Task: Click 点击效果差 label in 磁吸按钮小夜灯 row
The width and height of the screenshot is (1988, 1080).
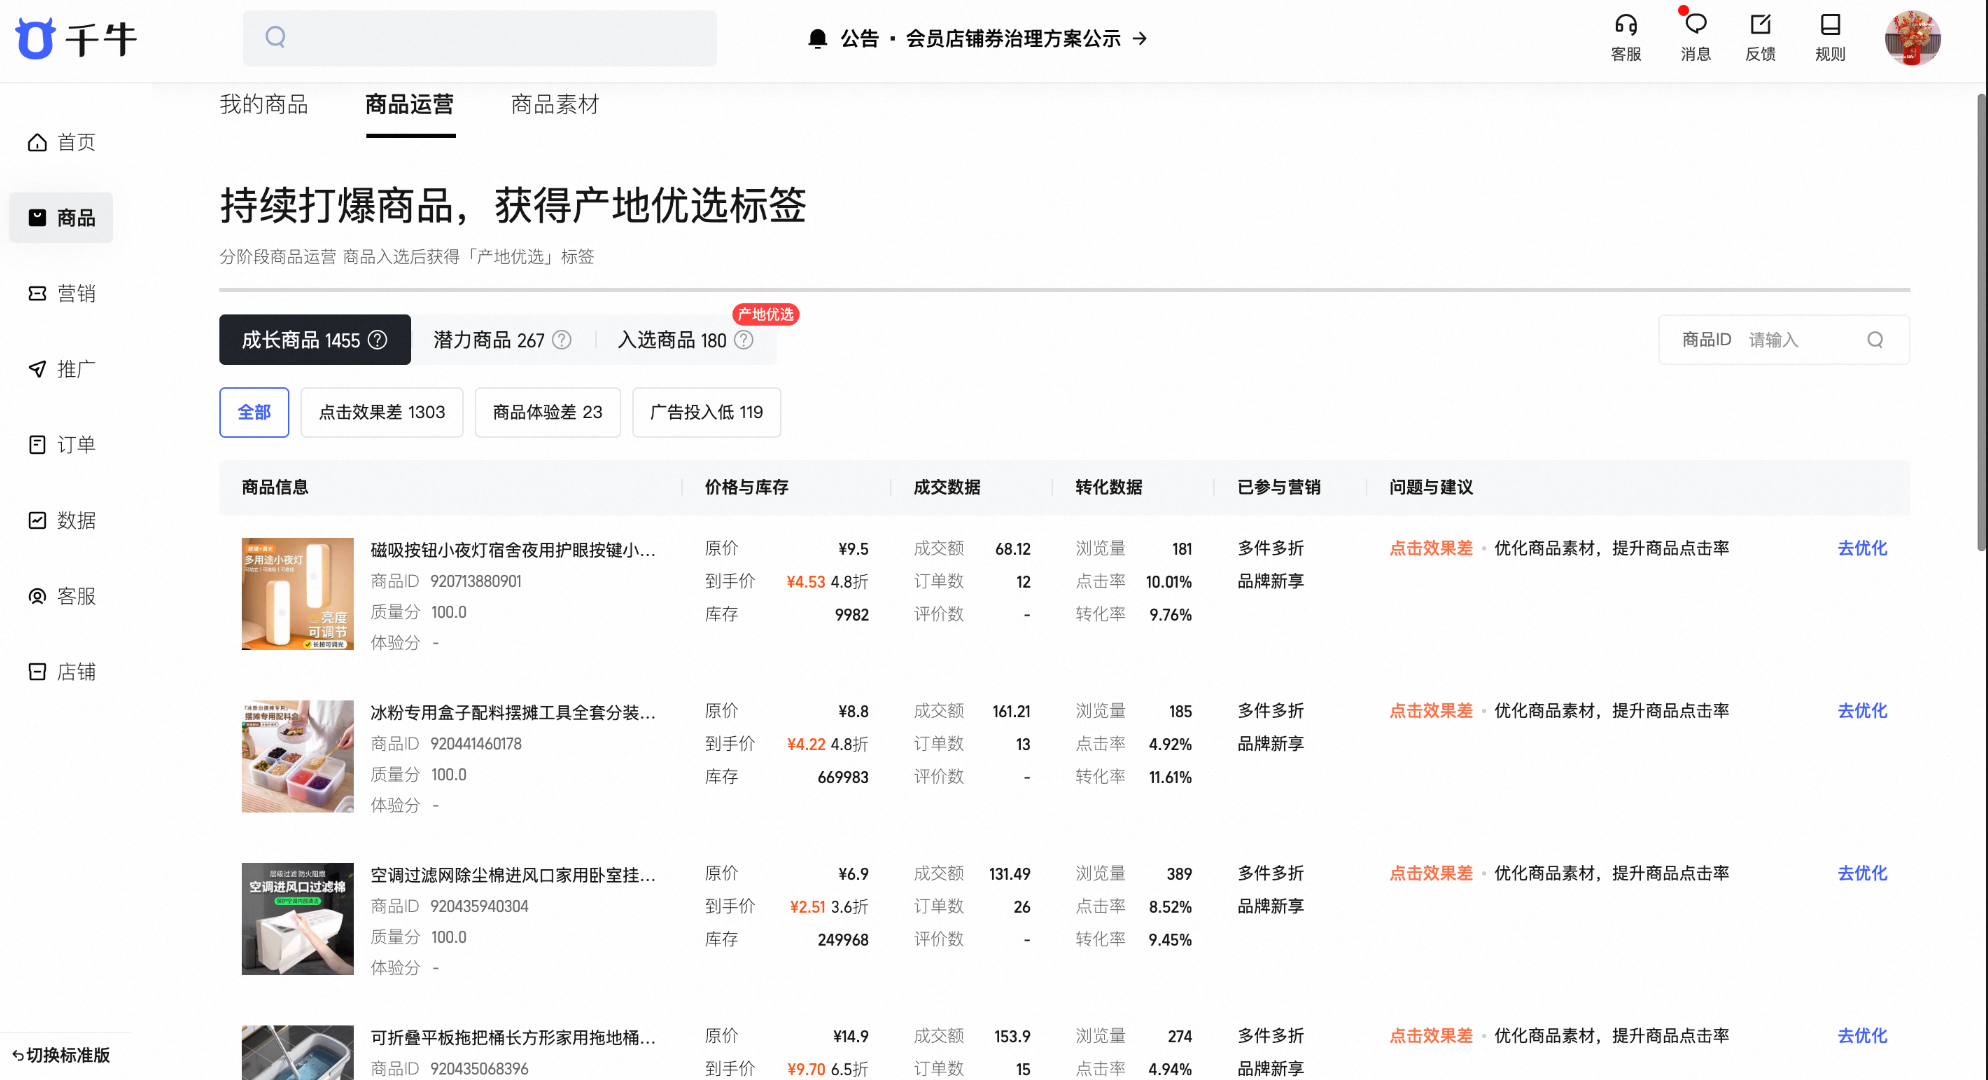Action: coord(1431,548)
